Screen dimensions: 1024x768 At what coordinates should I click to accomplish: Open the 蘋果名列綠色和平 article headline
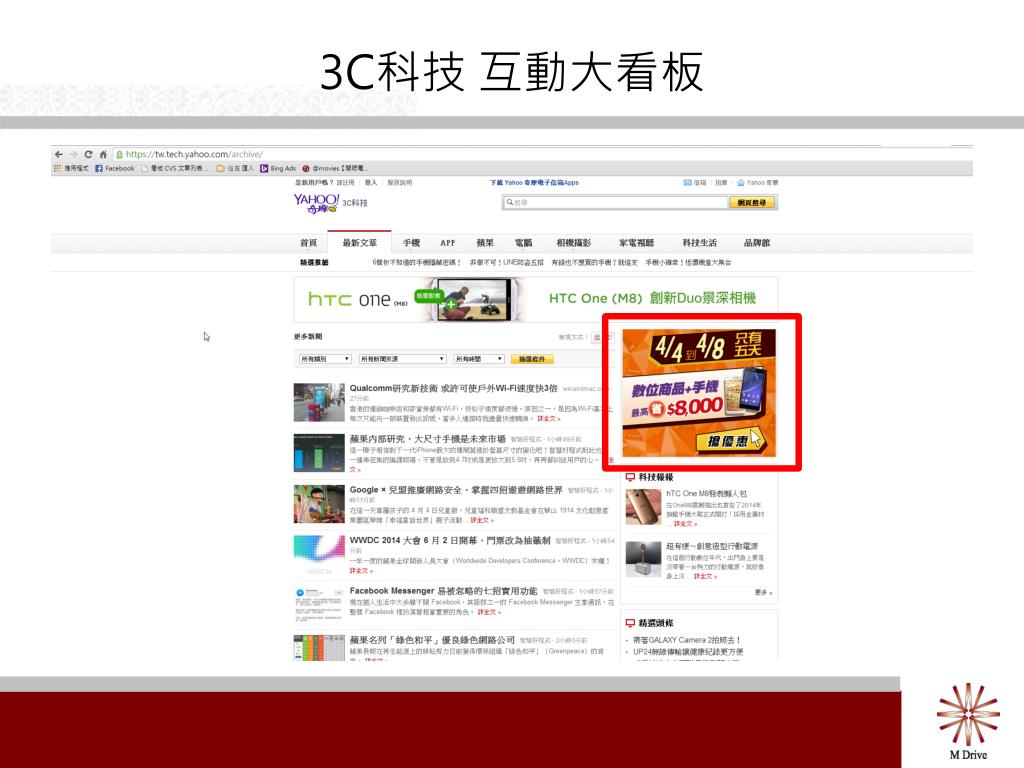(x=432, y=640)
